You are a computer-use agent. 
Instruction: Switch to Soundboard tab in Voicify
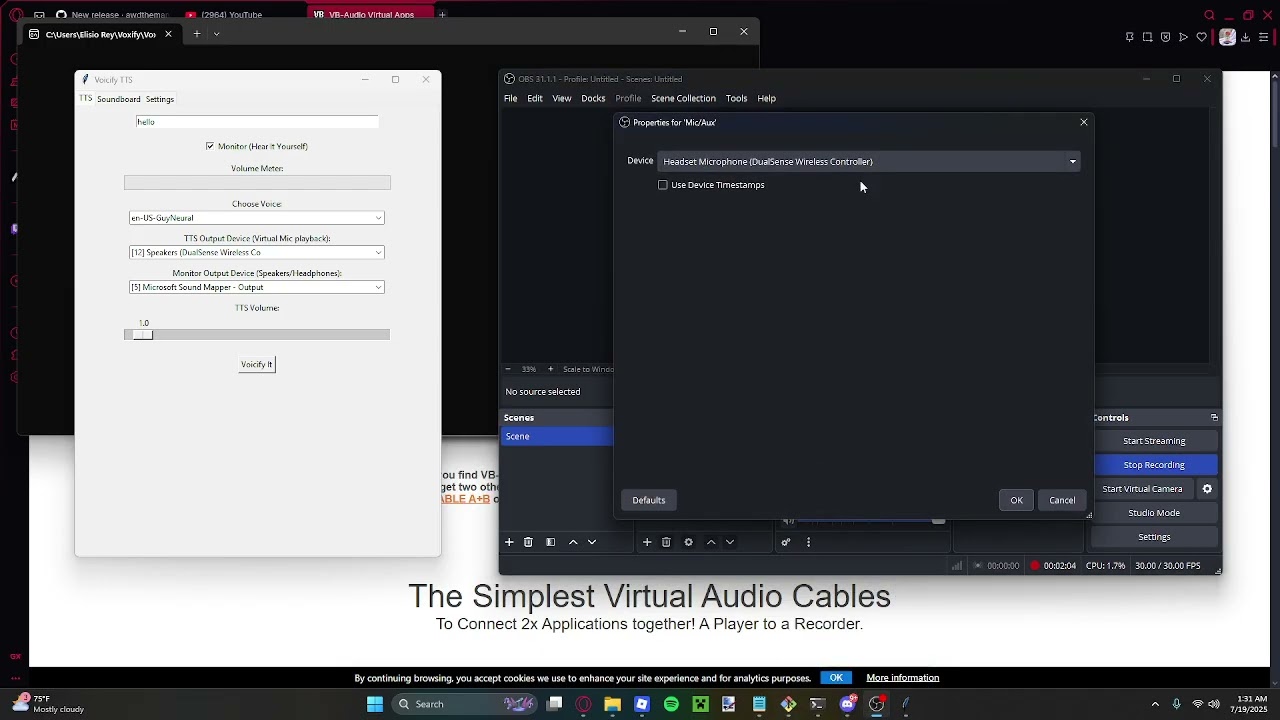coord(118,99)
